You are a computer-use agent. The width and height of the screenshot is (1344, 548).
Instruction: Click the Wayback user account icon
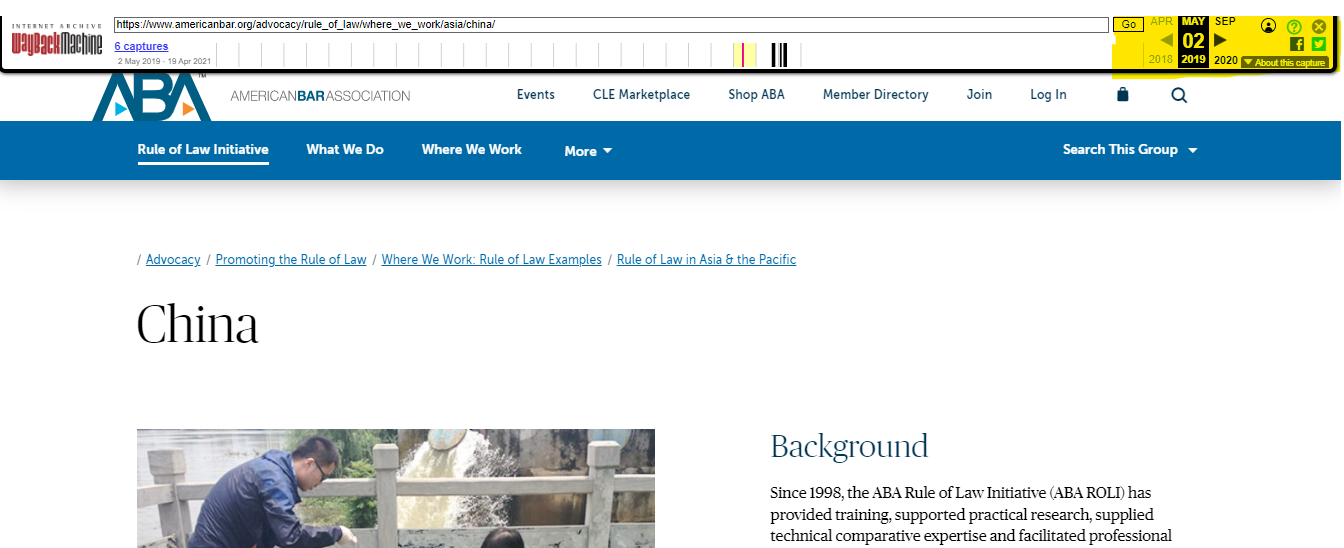click(x=1269, y=26)
